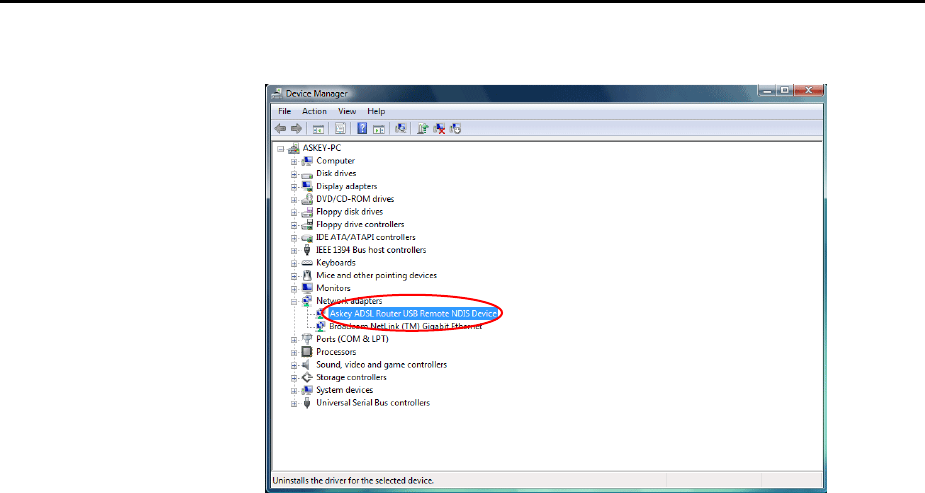Select the Monitors category icon
Image resolution: width=925 pixels, height=493 pixels.
307,288
